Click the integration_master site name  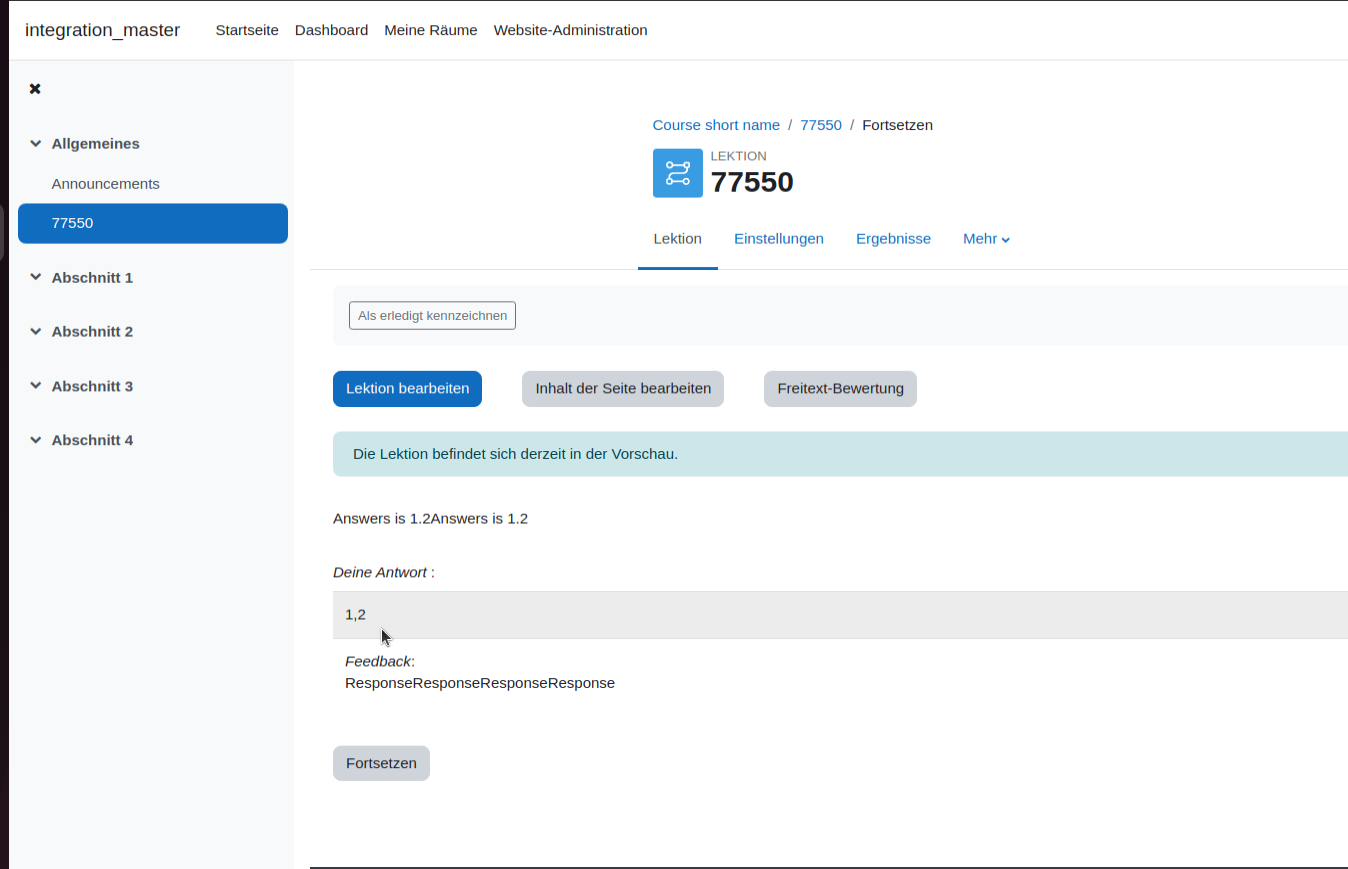(x=102, y=30)
